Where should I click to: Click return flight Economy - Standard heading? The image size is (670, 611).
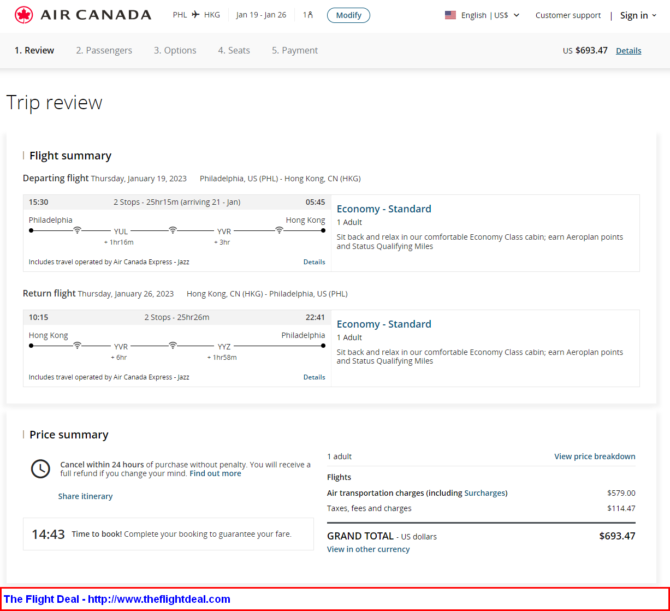click(384, 324)
